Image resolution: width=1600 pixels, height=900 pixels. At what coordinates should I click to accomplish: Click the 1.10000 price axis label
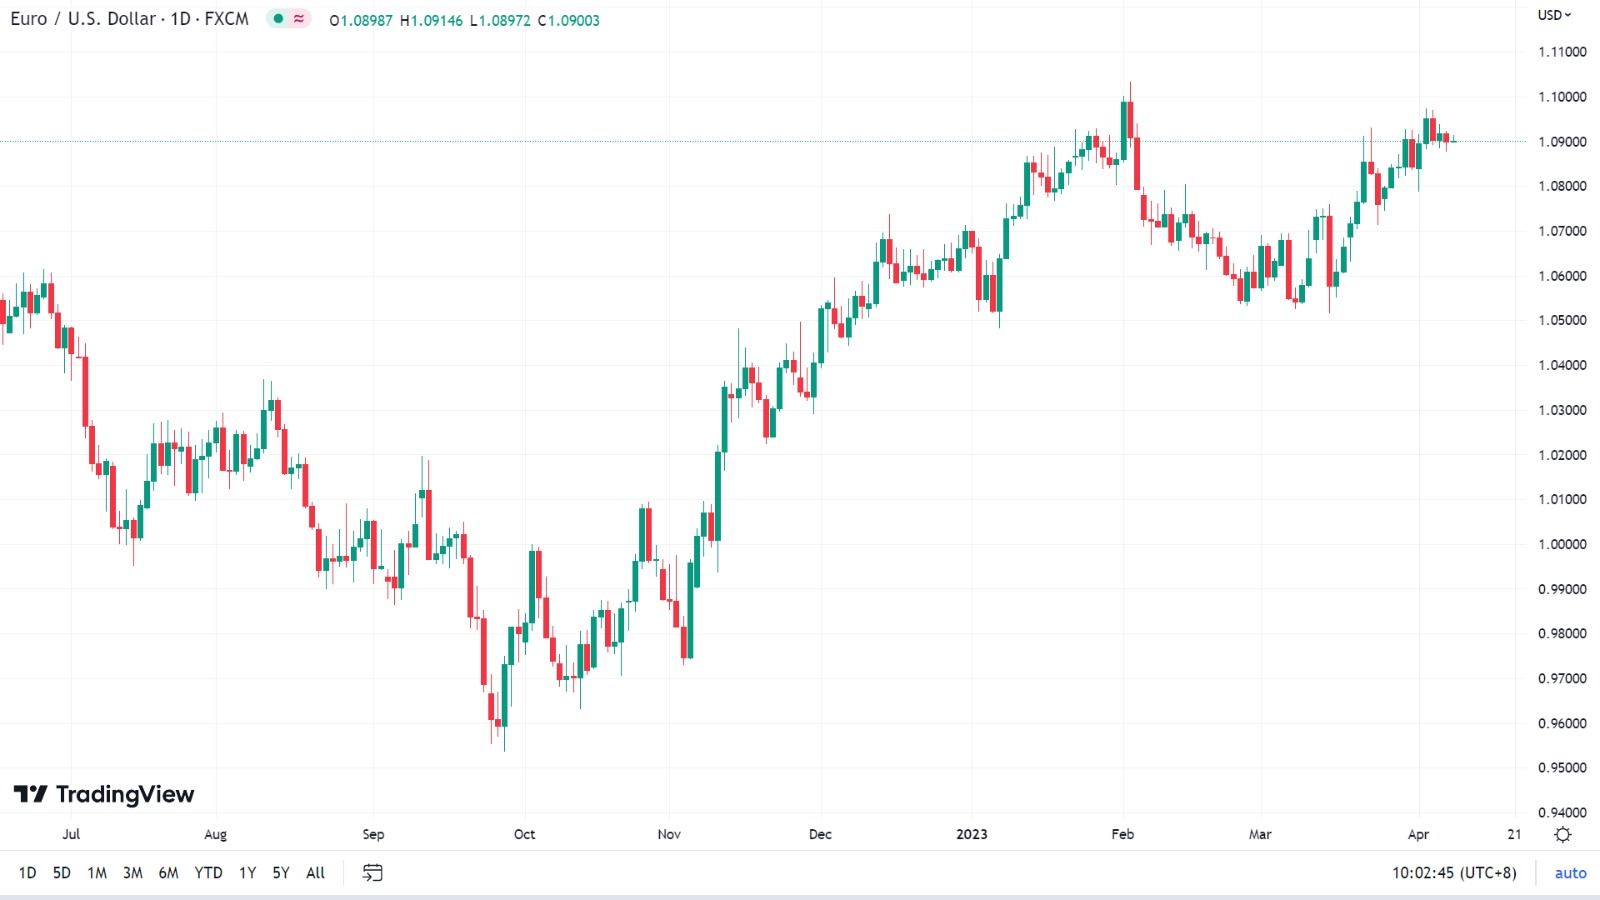[x=1562, y=97]
